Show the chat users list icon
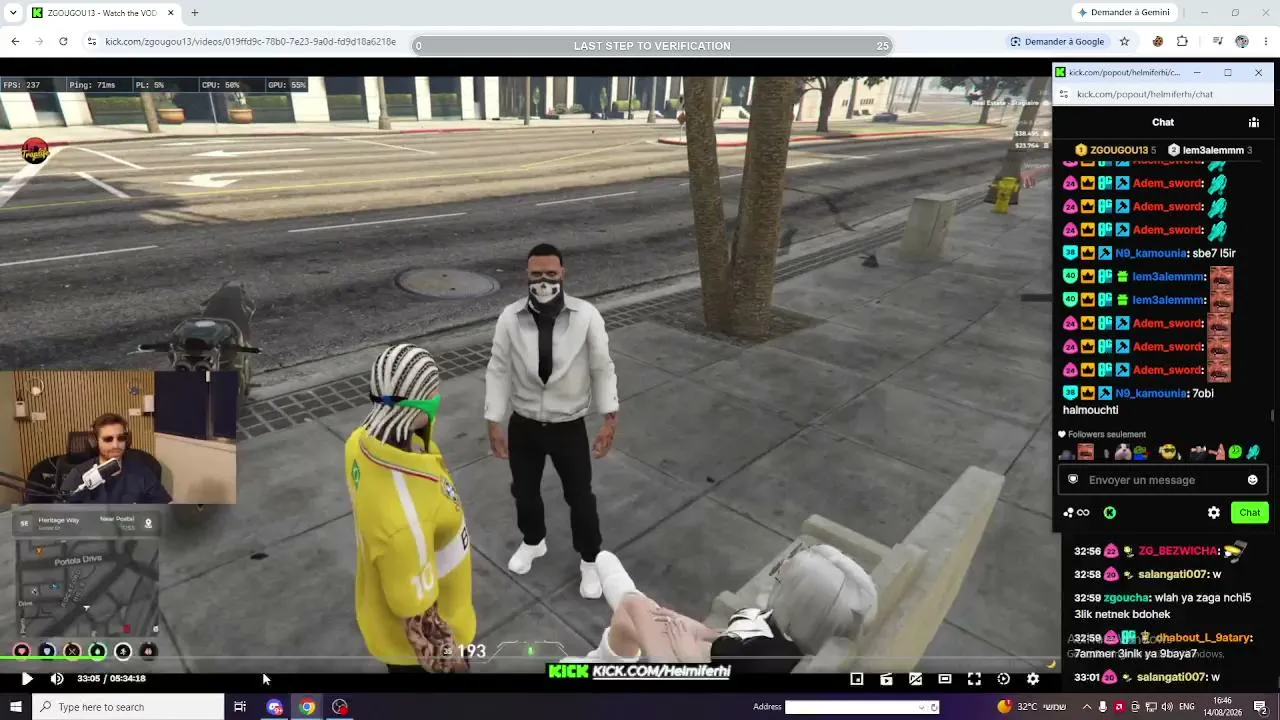The width and height of the screenshot is (1280, 720). point(1253,122)
